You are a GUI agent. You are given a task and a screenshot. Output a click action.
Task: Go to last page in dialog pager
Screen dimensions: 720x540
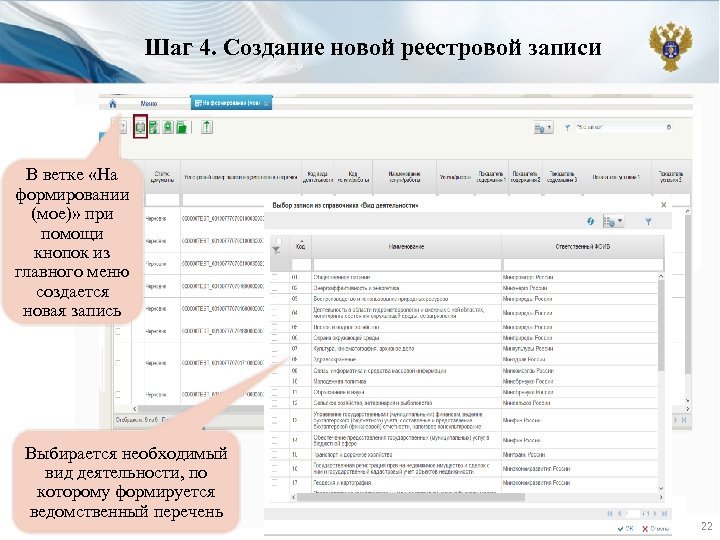pyautogui.click(x=664, y=513)
